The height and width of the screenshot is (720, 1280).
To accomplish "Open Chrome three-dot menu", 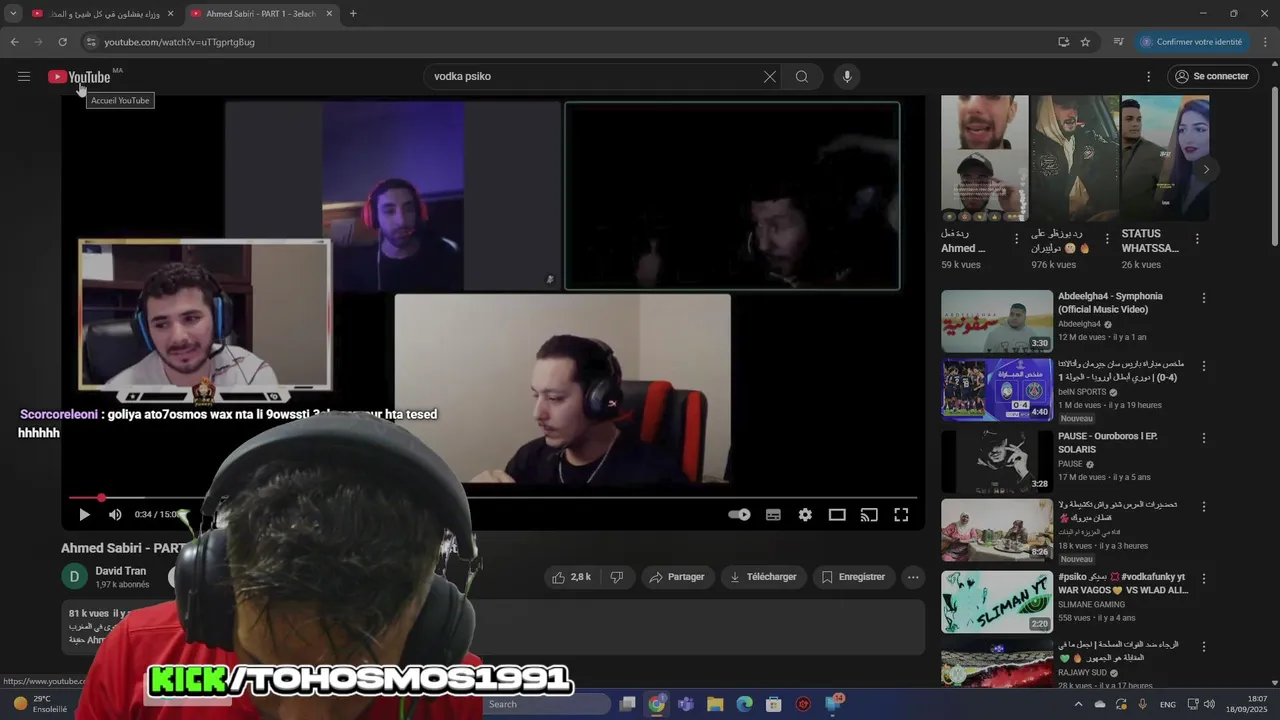I will [1266, 42].
